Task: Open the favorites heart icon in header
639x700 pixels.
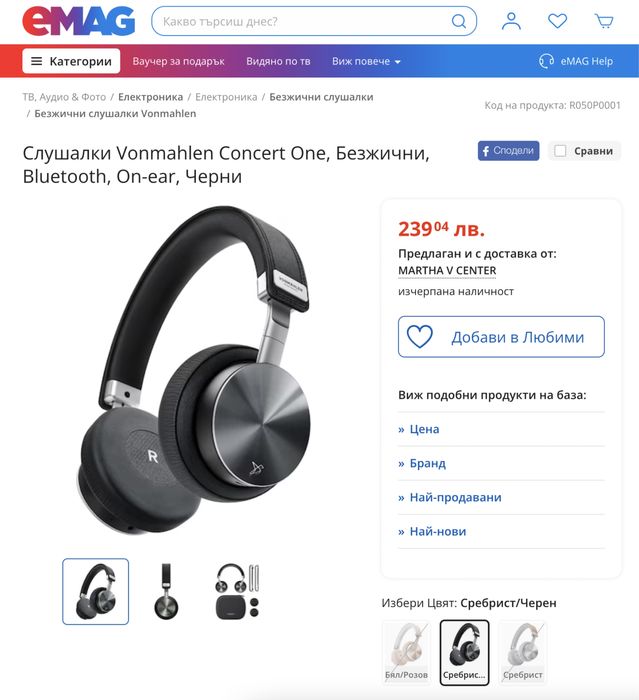Action: (557, 21)
